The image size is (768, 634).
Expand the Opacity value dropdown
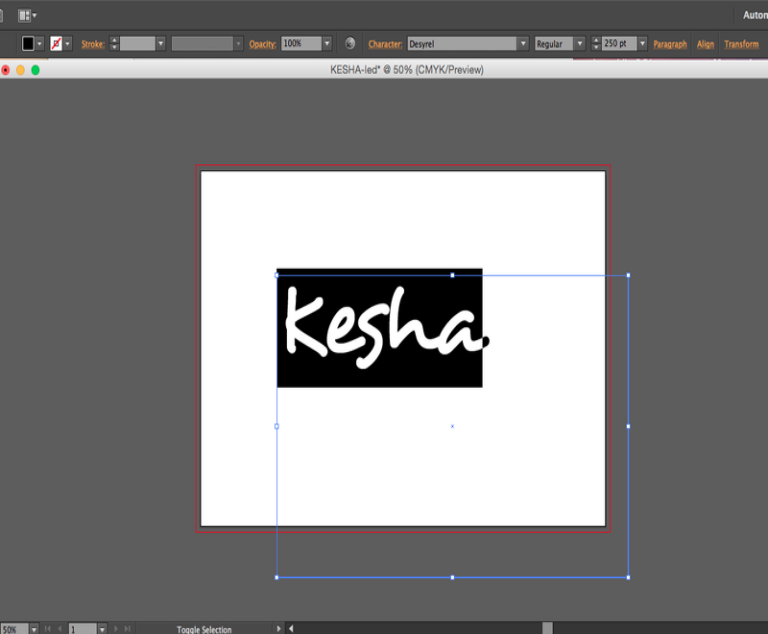click(327, 43)
